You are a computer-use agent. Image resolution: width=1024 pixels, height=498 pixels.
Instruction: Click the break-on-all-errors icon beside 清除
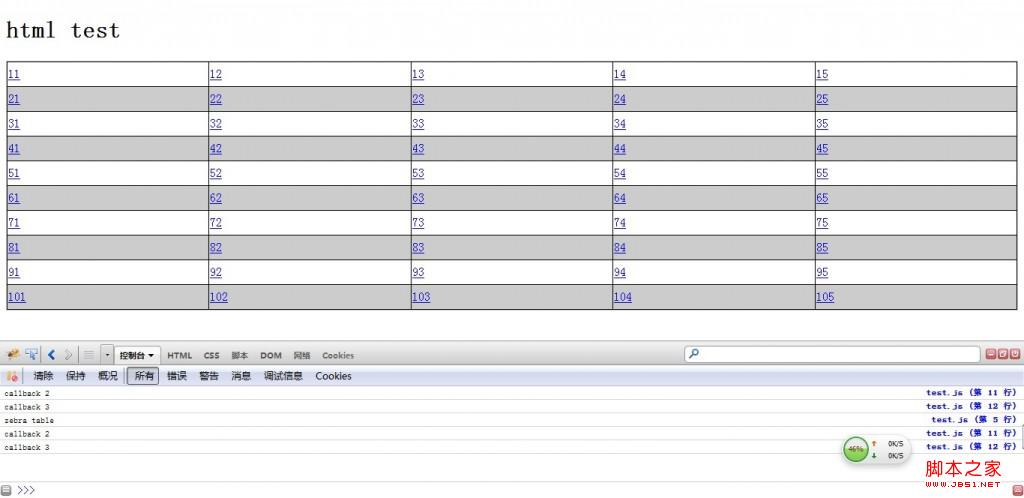tap(12, 377)
